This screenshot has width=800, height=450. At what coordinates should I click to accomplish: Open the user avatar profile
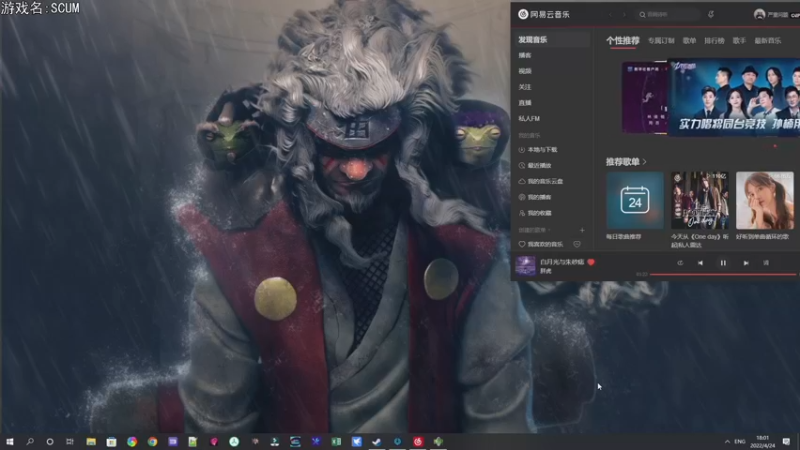pos(759,14)
